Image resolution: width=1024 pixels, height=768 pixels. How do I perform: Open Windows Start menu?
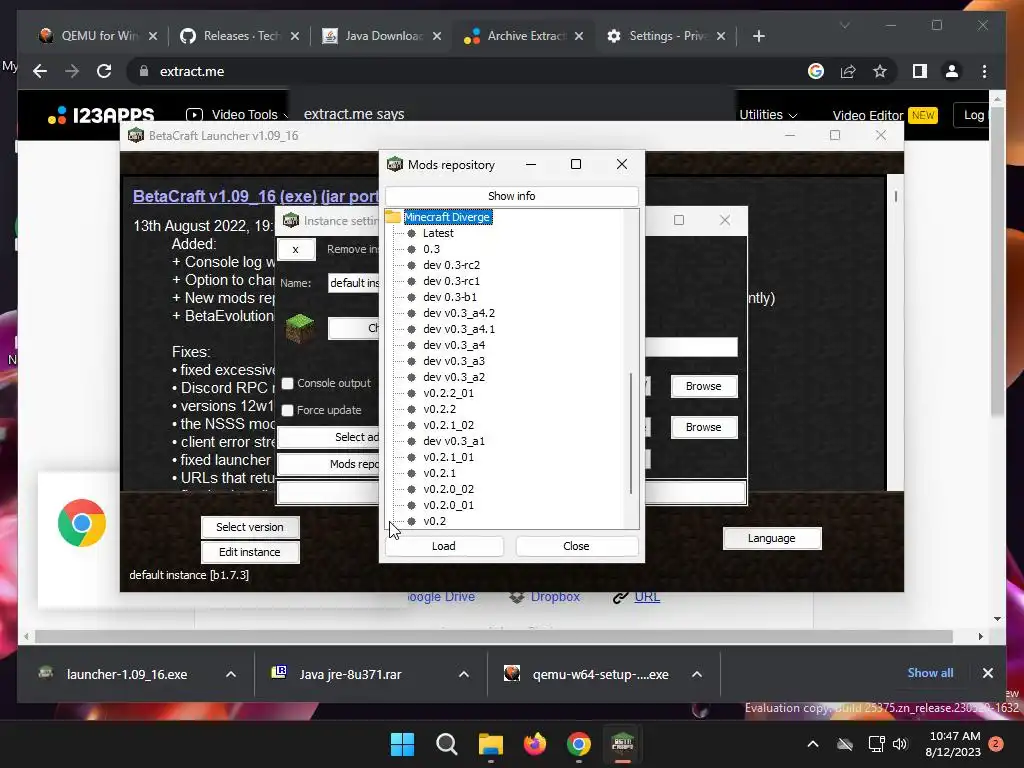point(402,744)
